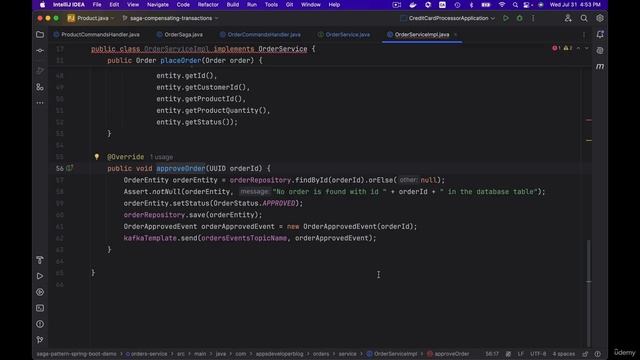Close the OrderServiceImpl.java tab
Viewport: 640px width, 360px height.
click(456, 35)
